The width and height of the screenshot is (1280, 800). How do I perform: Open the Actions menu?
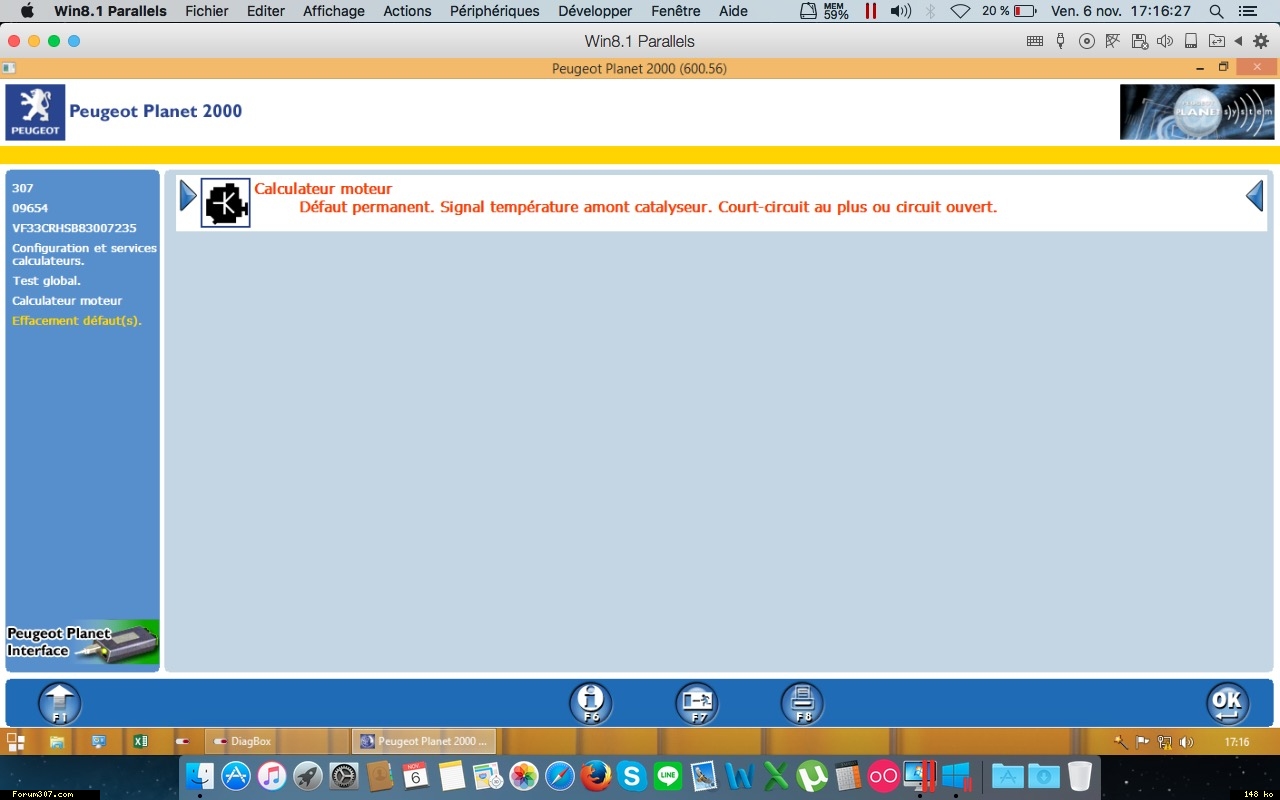(408, 11)
